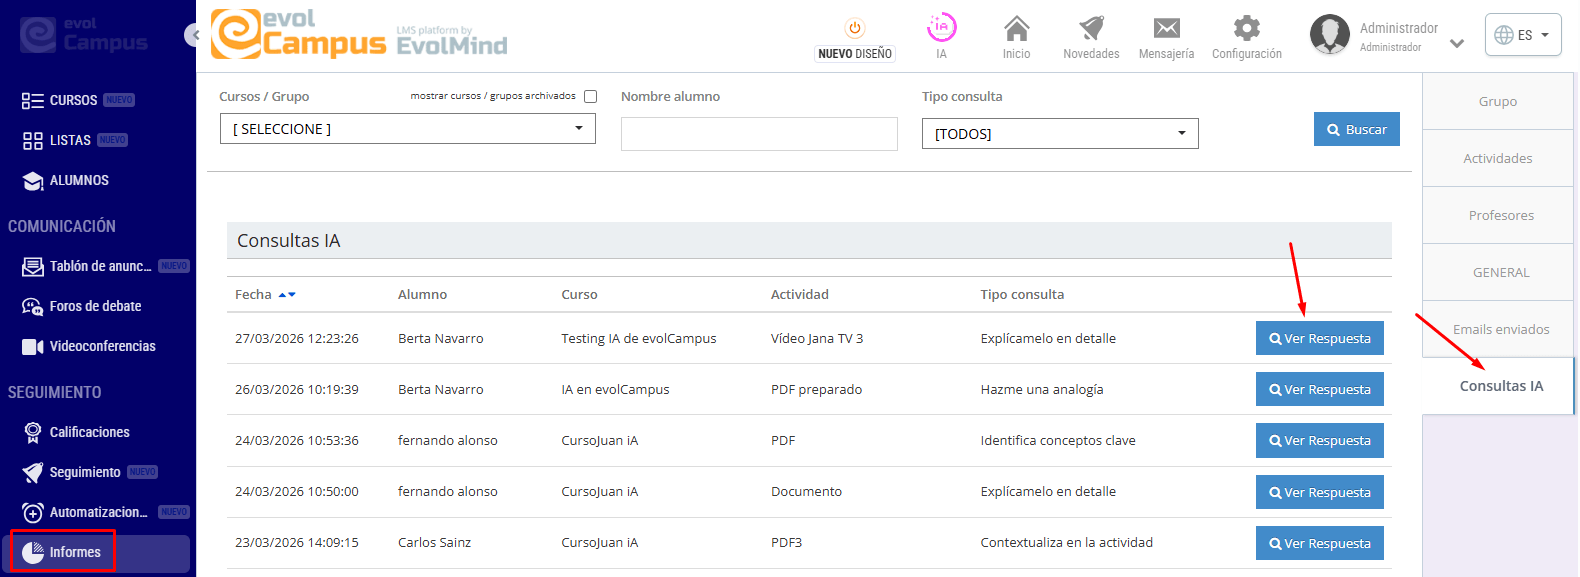Click the Buscar search button
The width and height of the screenshot is (1580, 577).
(x=1357, y=130)
